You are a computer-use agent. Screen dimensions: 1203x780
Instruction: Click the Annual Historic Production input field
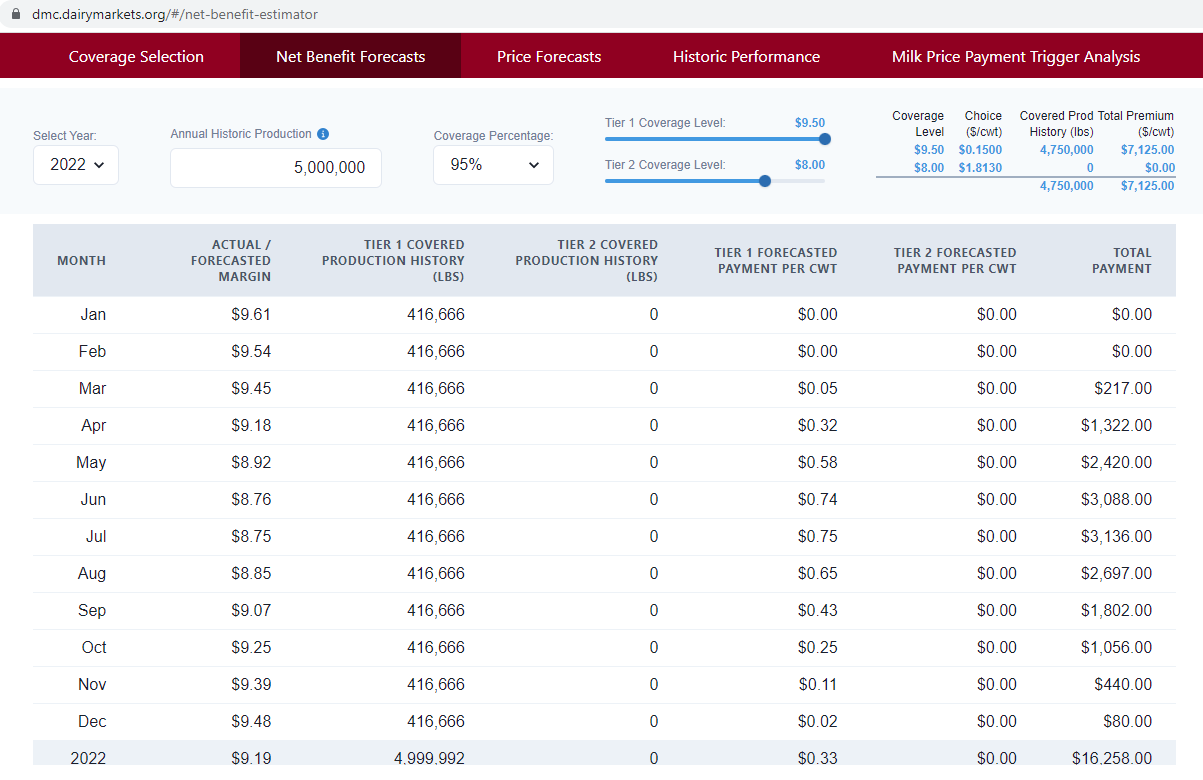[276, 168]
